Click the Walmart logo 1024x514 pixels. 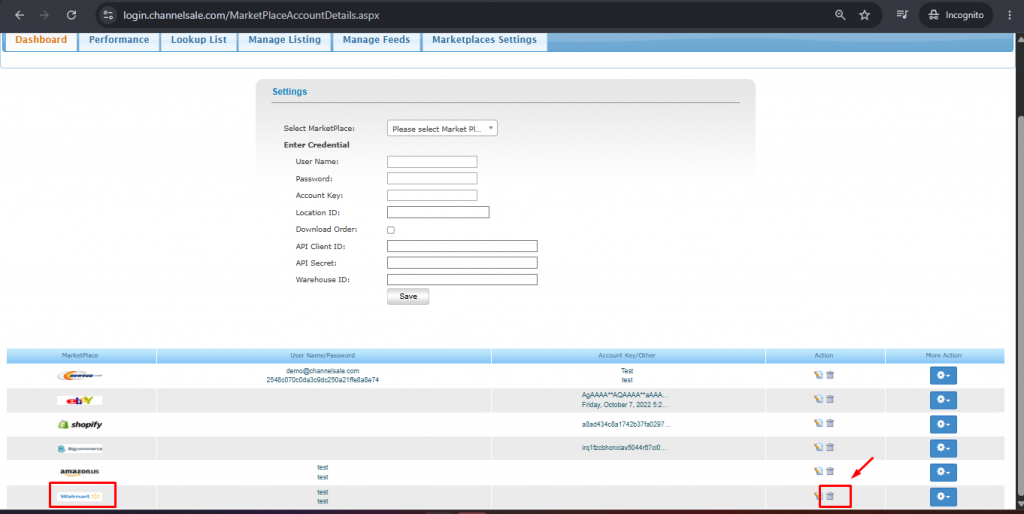coord(80,496)
